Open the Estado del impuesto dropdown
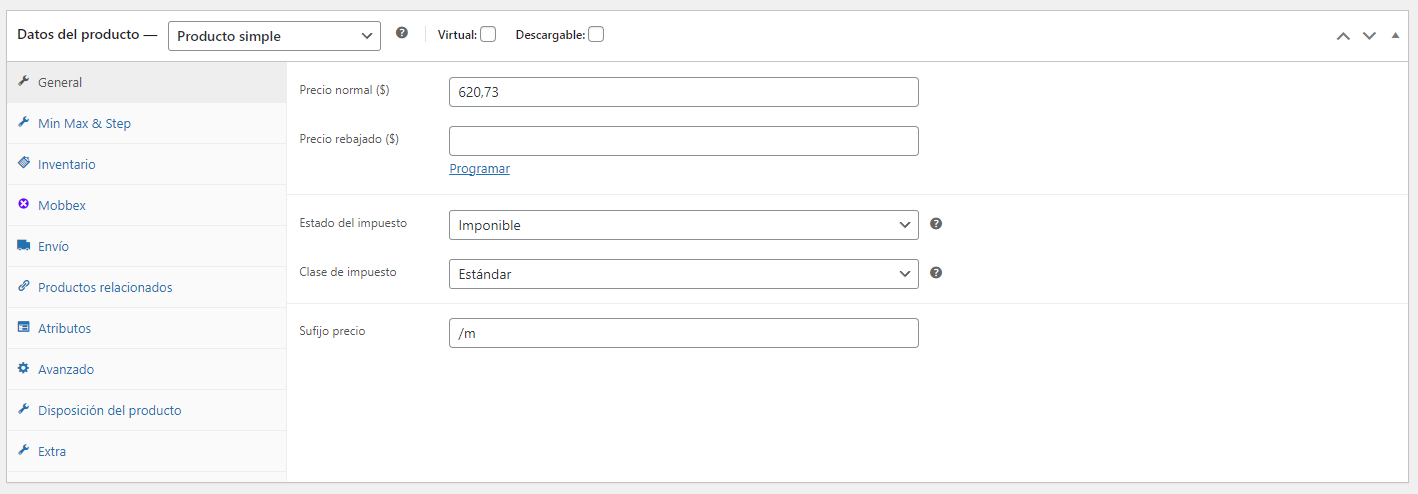This screenshot has width=1418, height=494. [x=684, y=225]
